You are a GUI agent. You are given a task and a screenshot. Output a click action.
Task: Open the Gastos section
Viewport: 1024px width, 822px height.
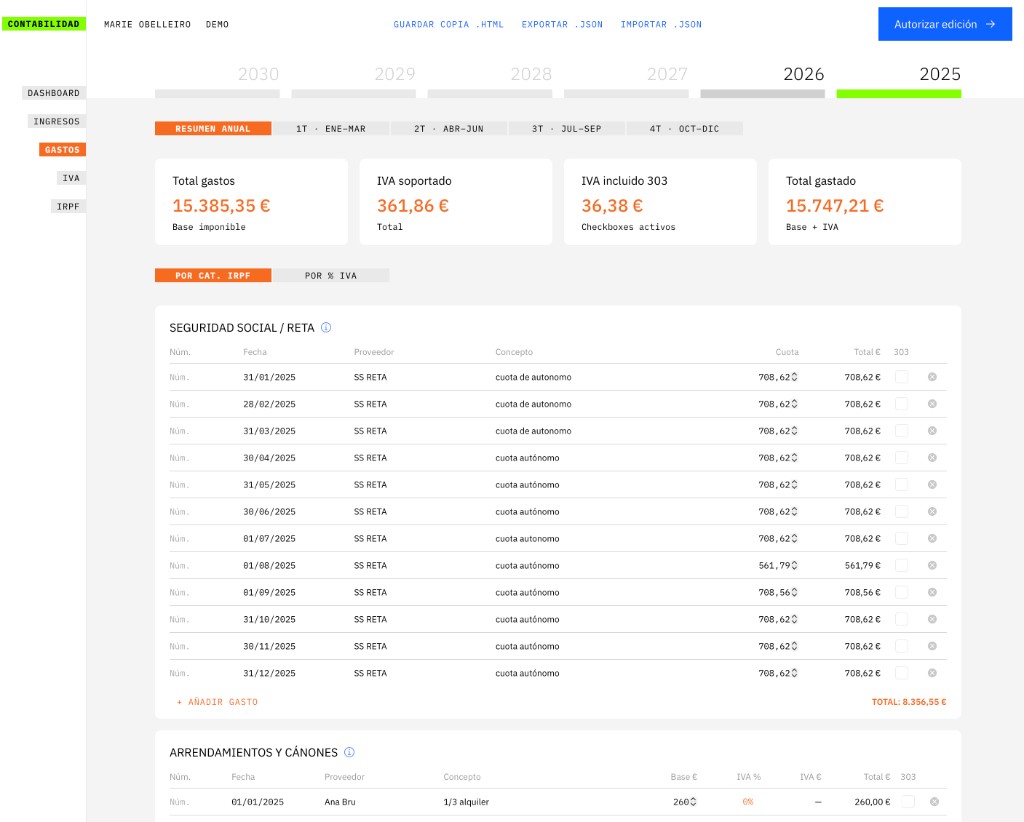tap(62, 150)
